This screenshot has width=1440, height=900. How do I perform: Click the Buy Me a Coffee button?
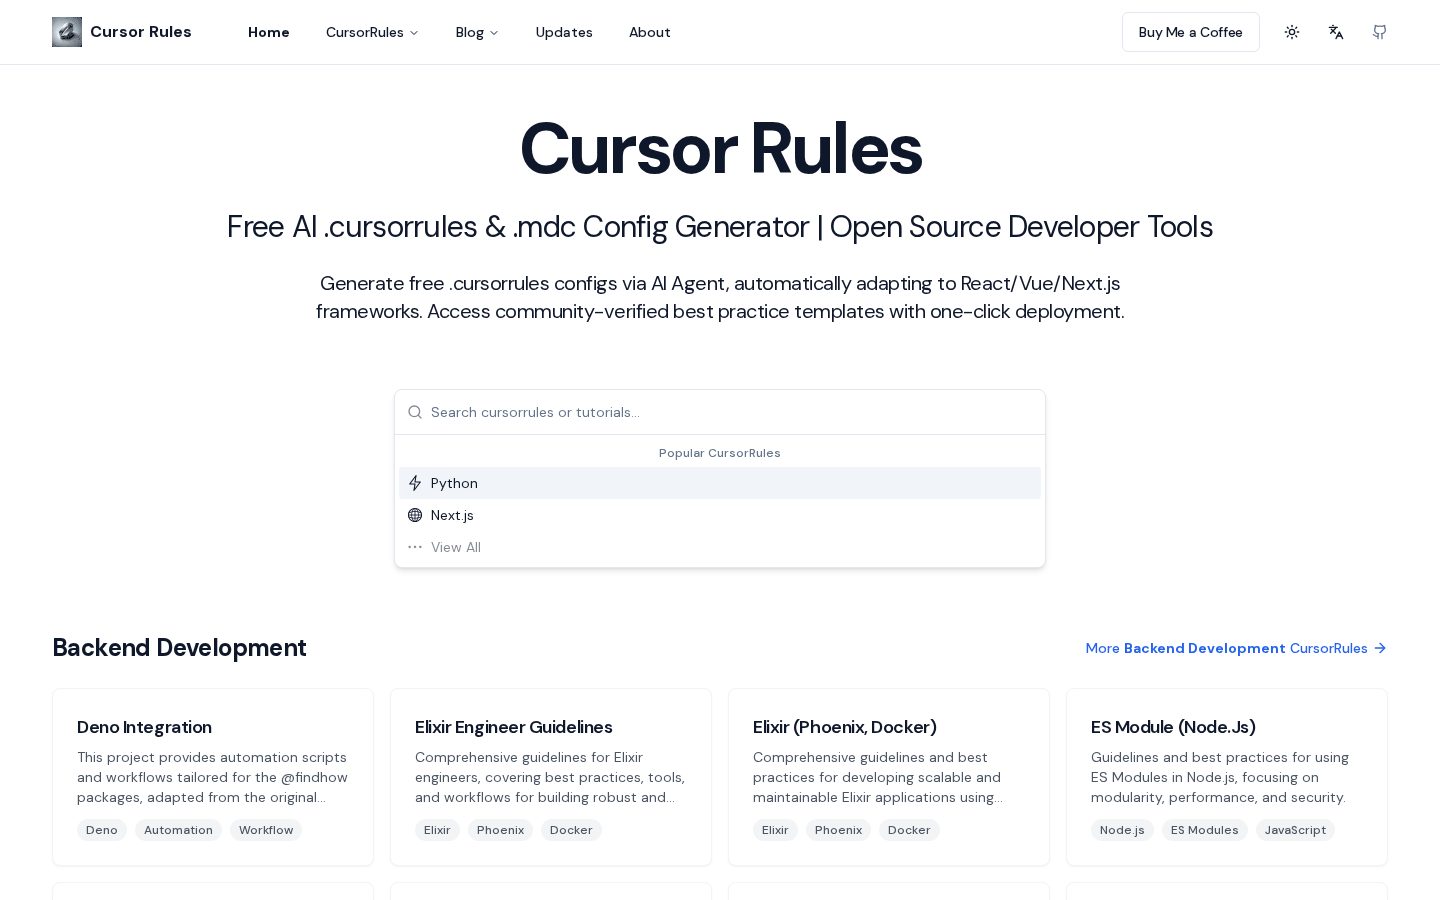1190,32
